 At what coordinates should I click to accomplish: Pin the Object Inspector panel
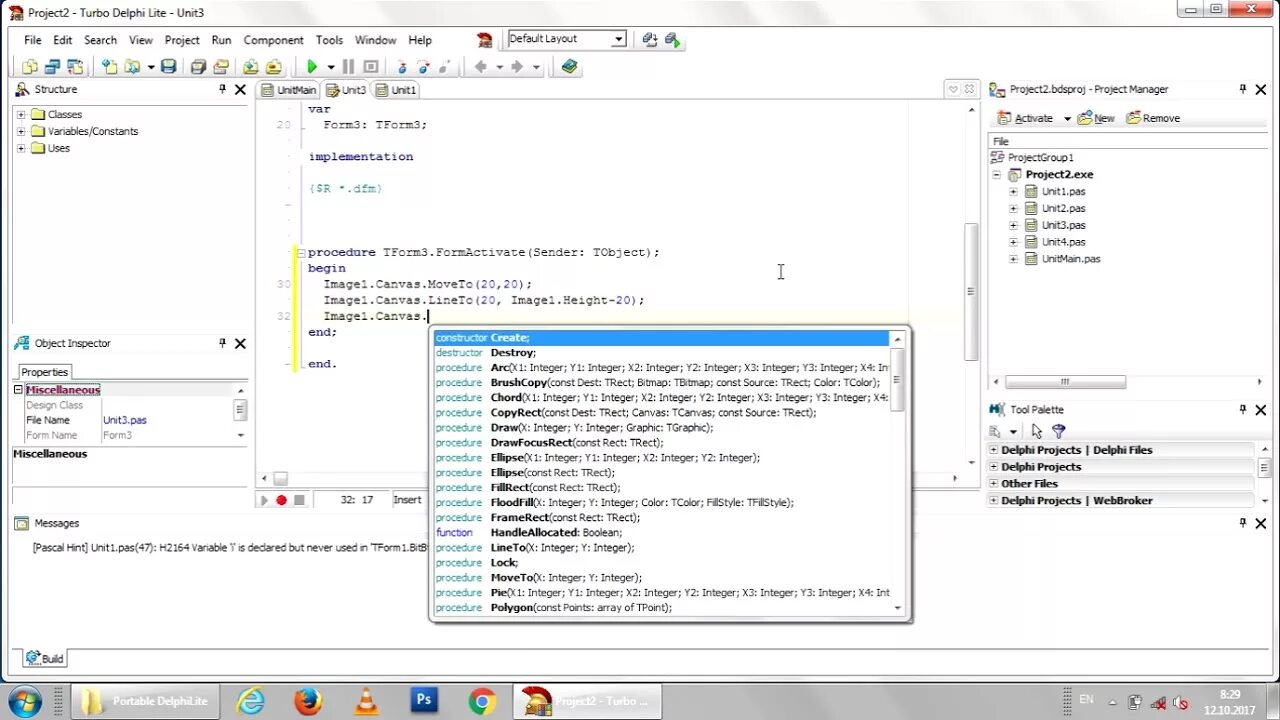tap(222, 343)
